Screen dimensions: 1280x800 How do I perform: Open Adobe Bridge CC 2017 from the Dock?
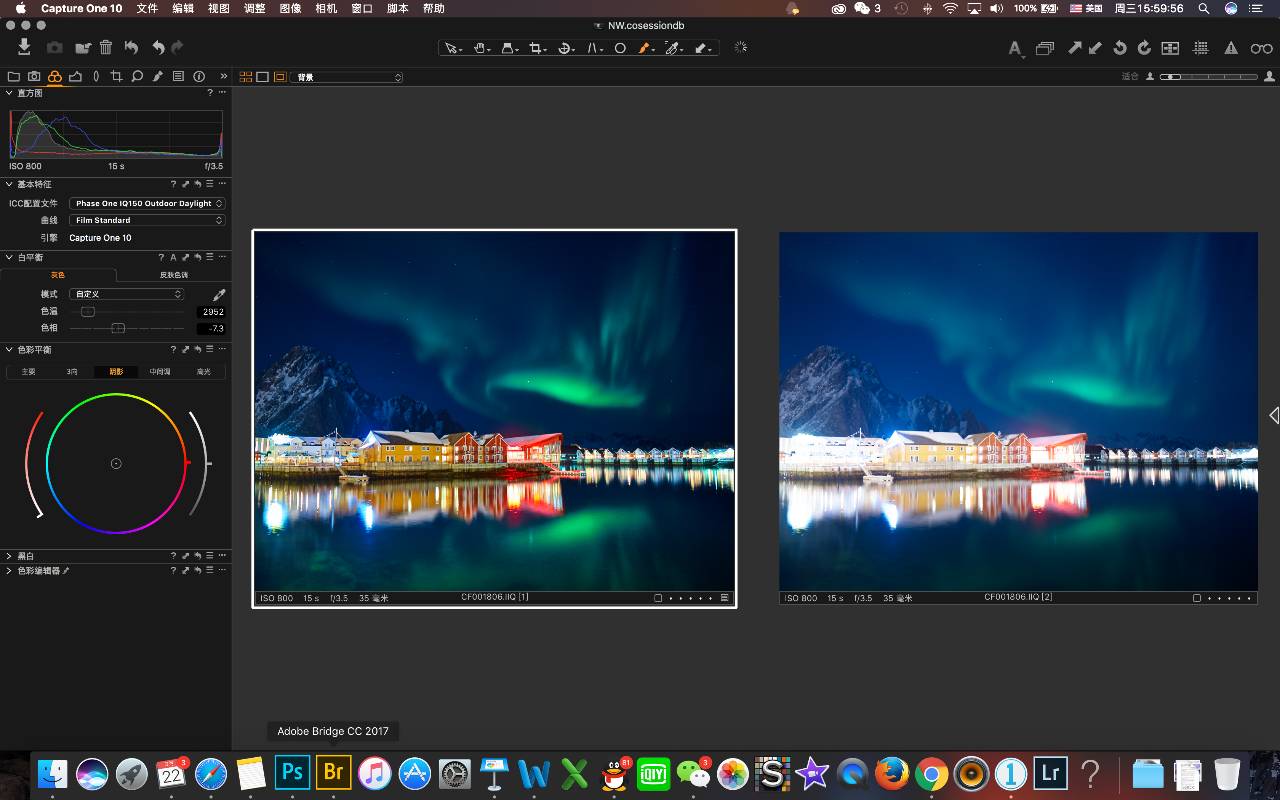[333, 772]
